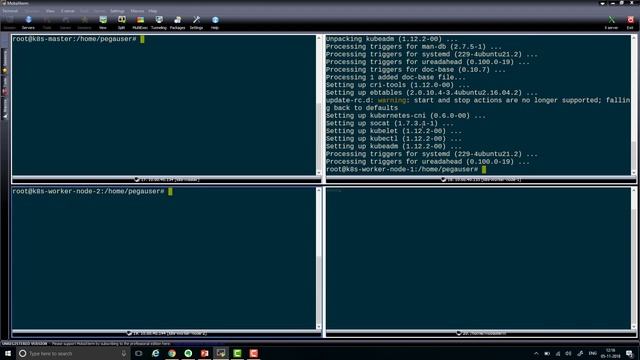Image resolution: width=640 pixels, height=360 pixels.
Task: Click the Split toolbar icon
Action: [x=122, y=23]
